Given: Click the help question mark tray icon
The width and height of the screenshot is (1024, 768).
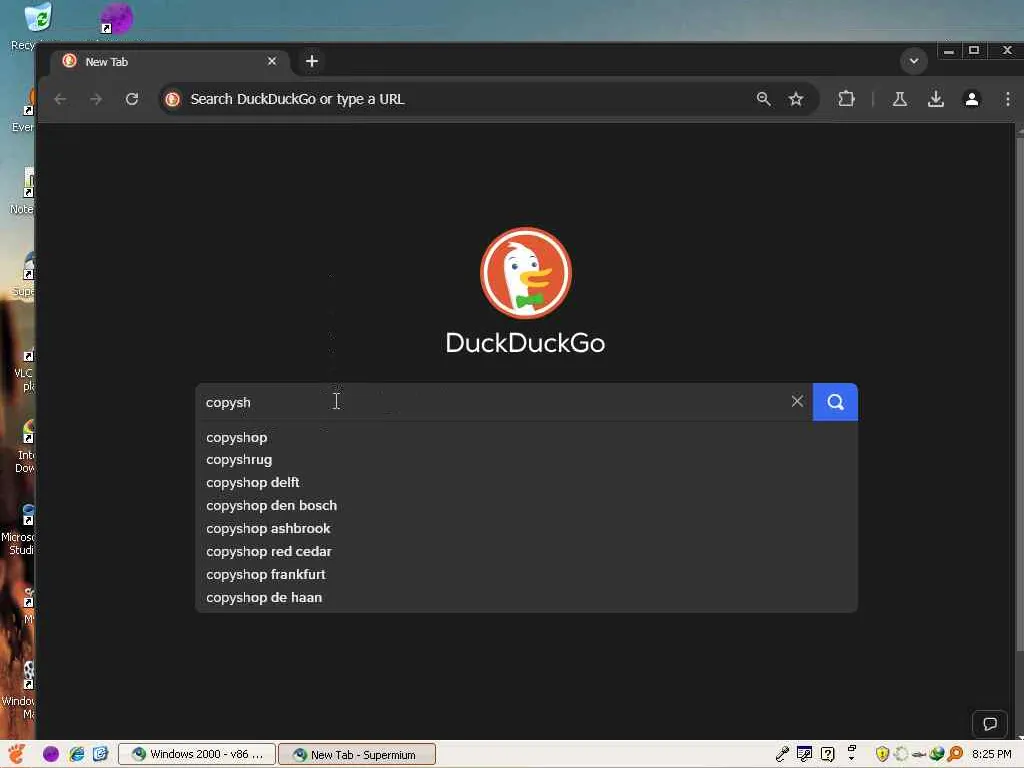Looking at the screenshot, I should coord(827,754).
